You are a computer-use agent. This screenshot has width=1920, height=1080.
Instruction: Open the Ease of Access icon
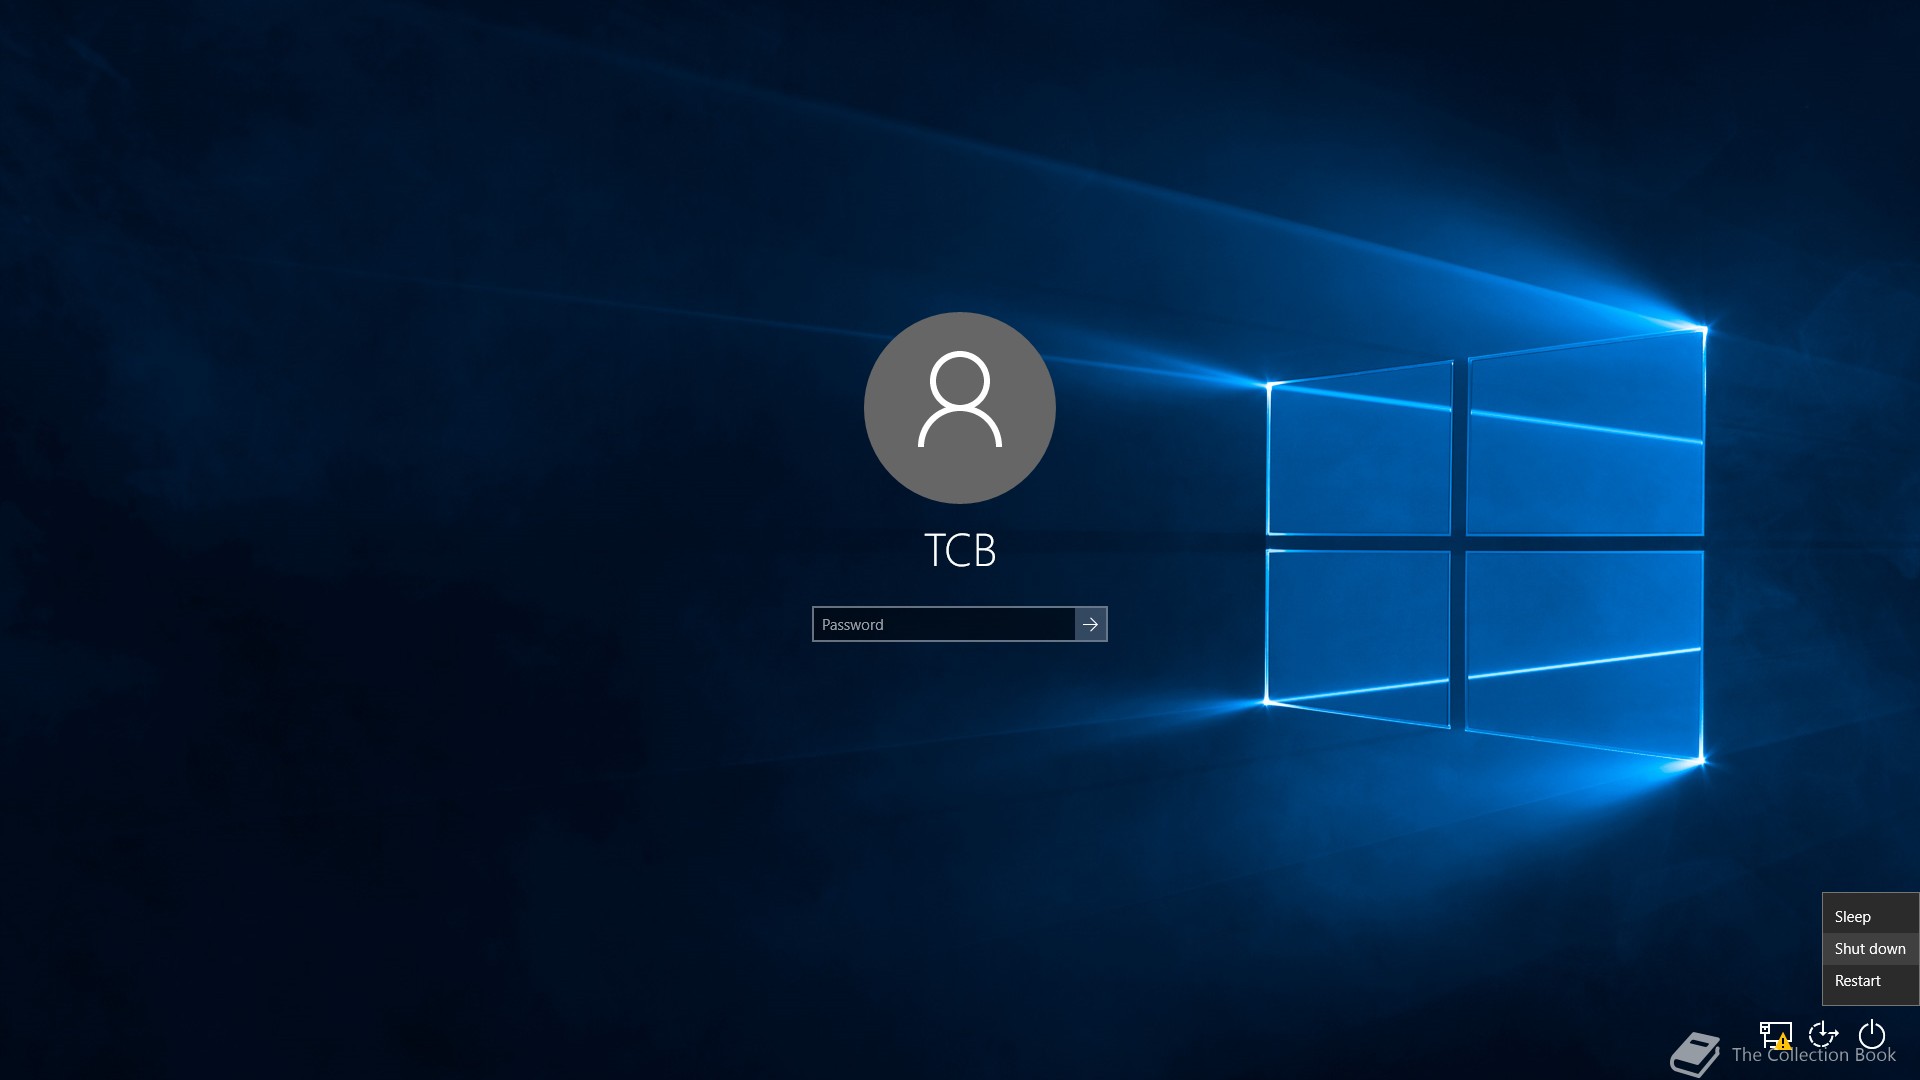(x=1823, y=1034)
